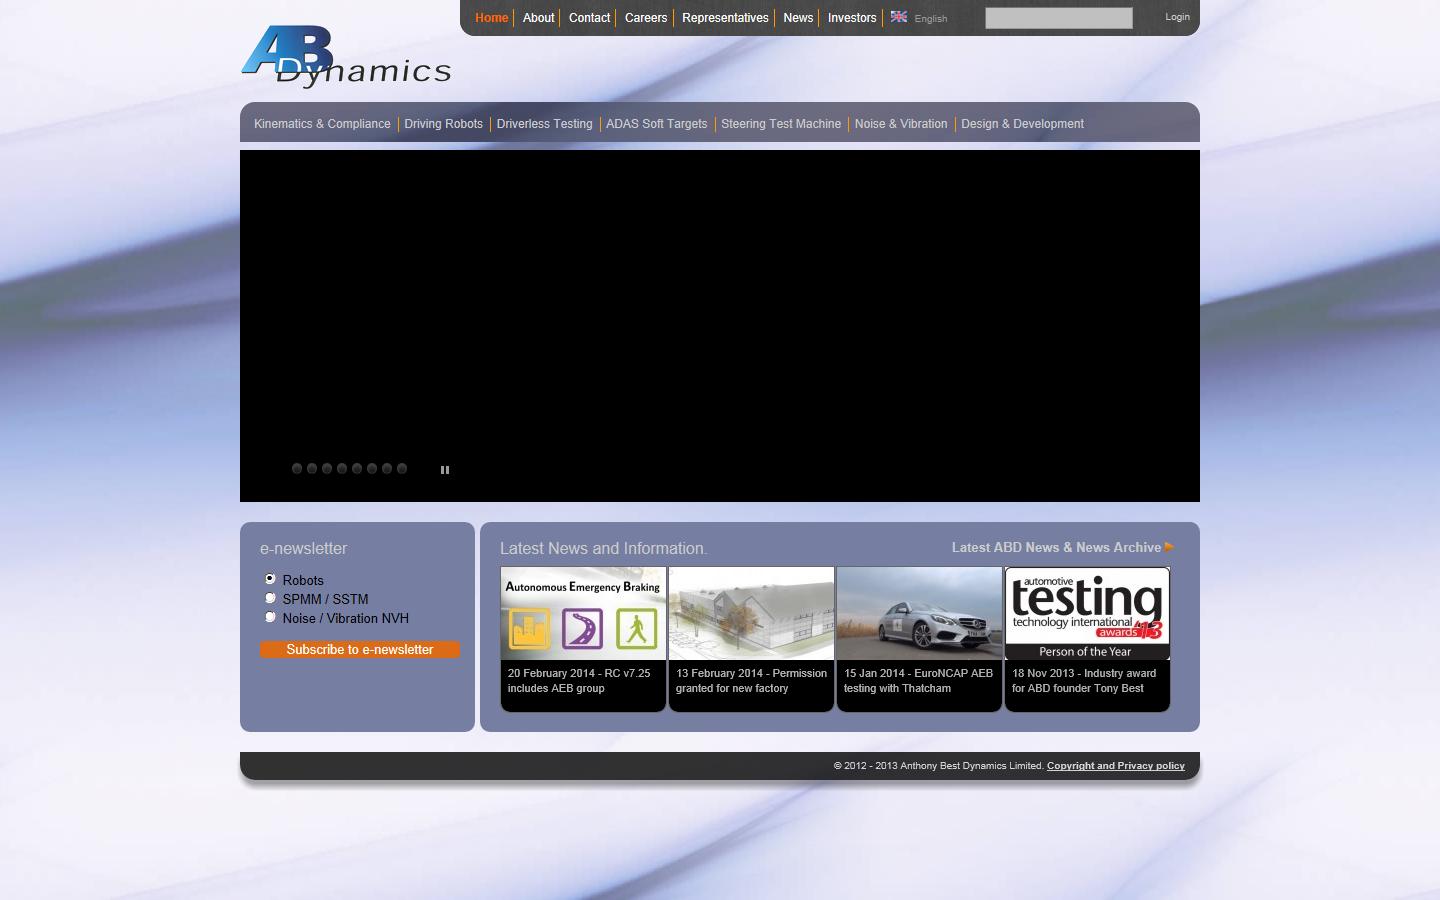The width and height of the screenshot is (1440, 900).
Task: Open the ADAS Soft Targets section
Action: tap(656, 123)
